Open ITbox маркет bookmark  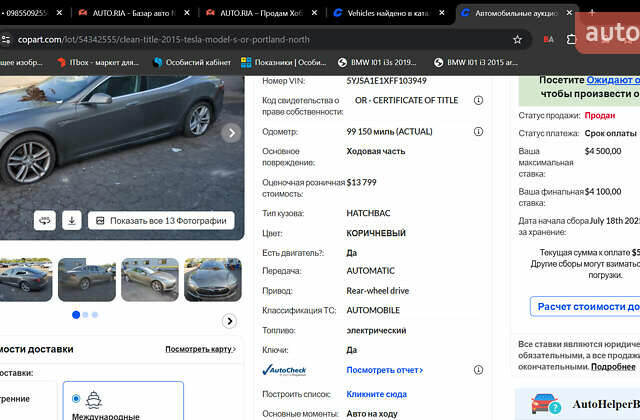tap(98, 62)
